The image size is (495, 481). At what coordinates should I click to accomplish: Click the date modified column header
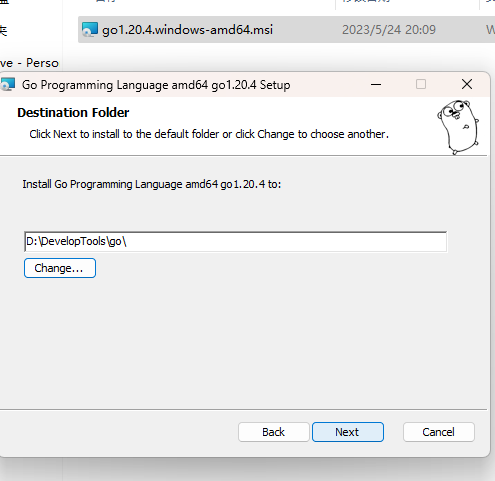coord(367,2)
